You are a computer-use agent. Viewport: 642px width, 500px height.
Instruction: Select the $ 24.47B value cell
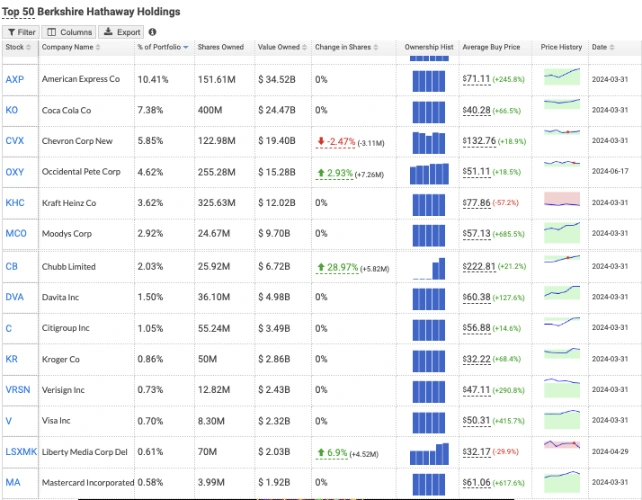pyautogui.click(x=276, y=110)
